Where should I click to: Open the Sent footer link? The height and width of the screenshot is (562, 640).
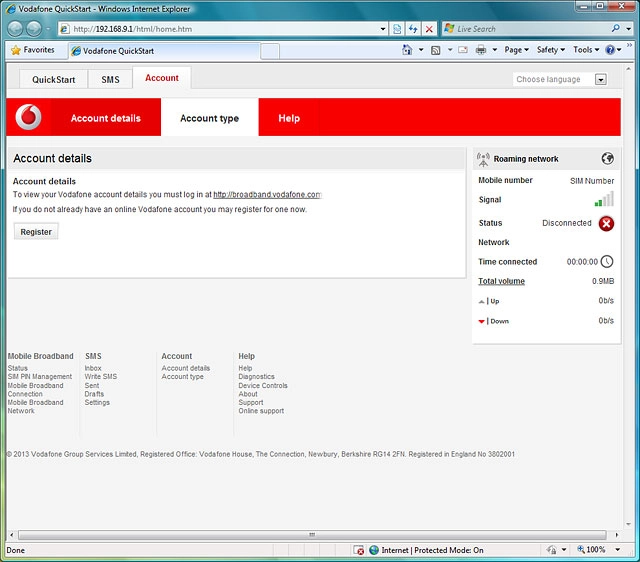point(91,385)
